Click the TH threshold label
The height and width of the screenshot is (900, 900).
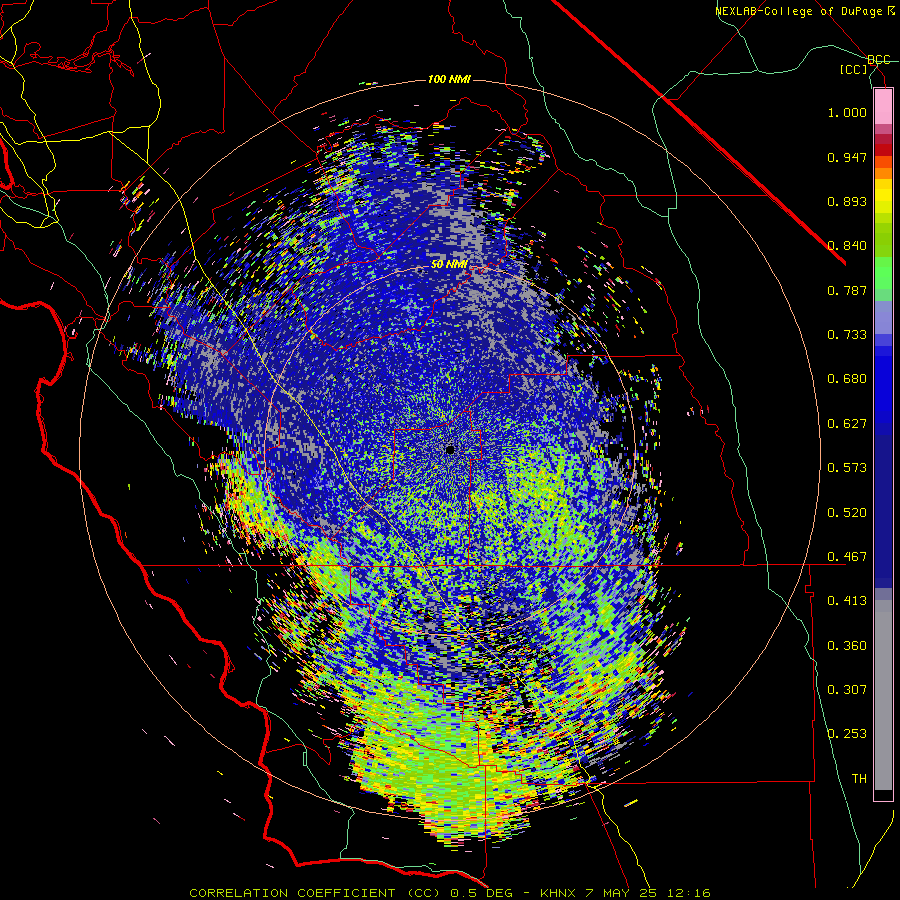click(859, 779)
